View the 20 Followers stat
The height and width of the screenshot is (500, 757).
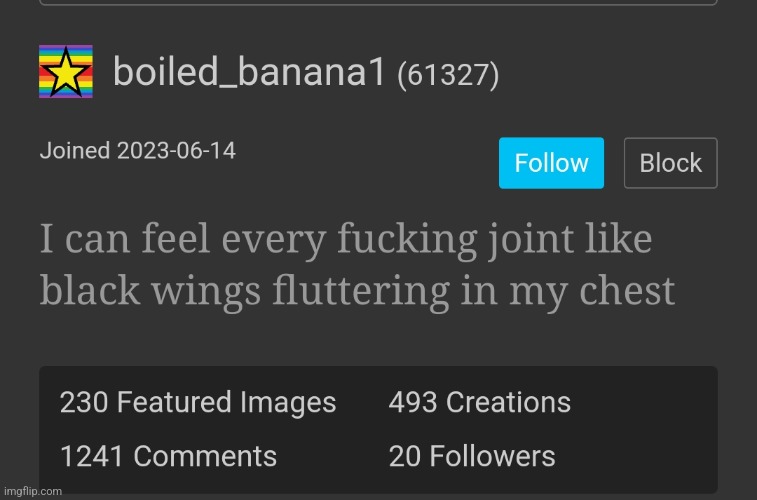coord(471,457)
